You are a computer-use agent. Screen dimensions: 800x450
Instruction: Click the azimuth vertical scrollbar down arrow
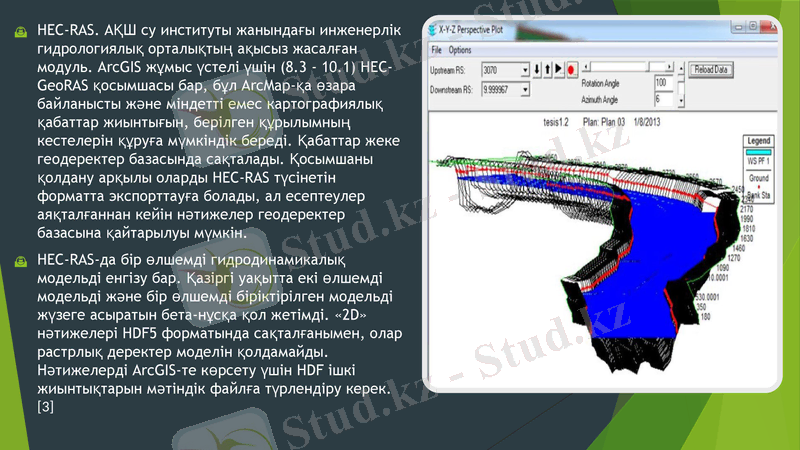coord(681,101)
